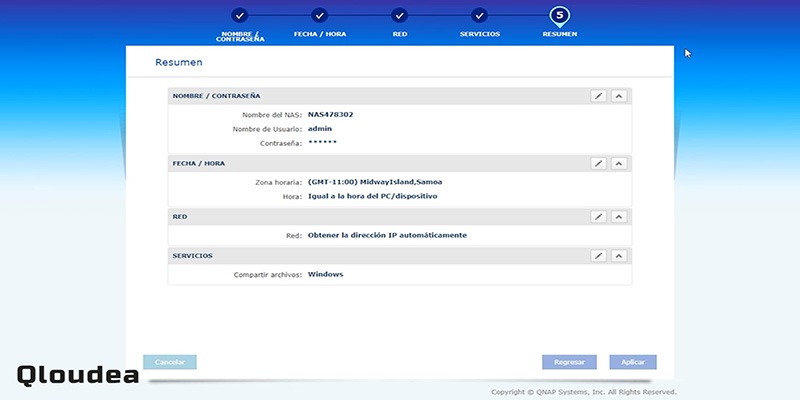Click the Aplicar button
This screenshot has width=800, height=400.
[633, 362]
